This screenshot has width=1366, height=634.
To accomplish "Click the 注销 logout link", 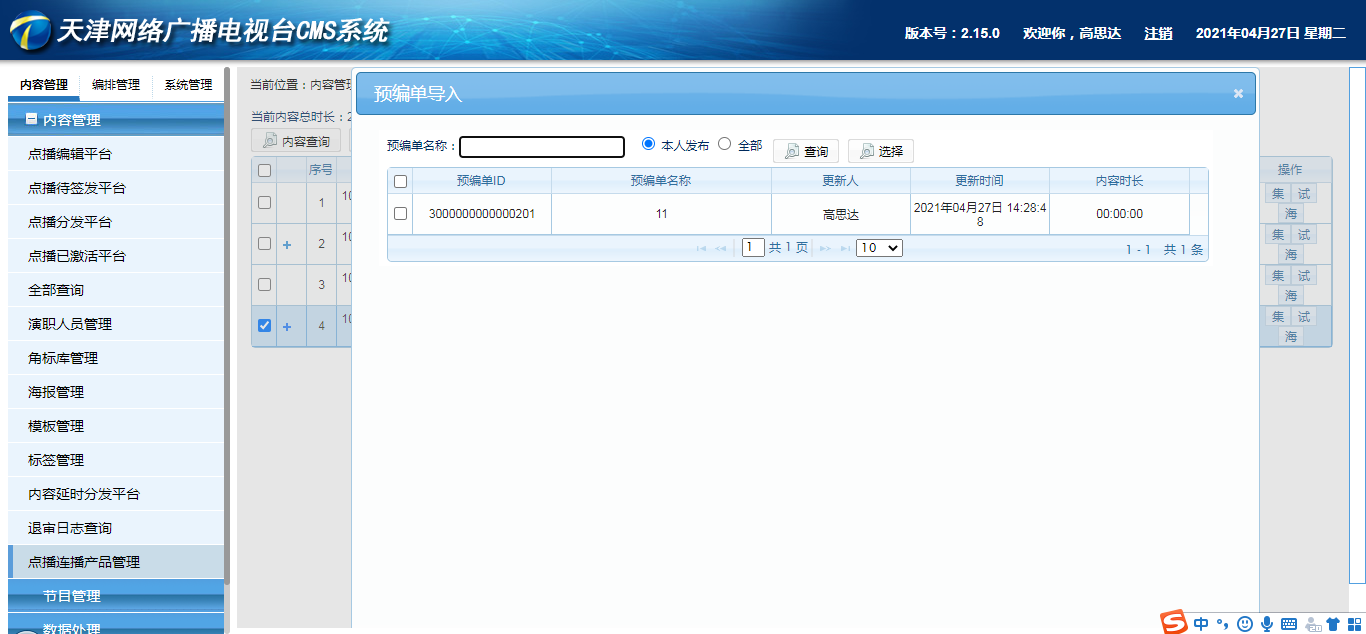I will coord(1158,33).
